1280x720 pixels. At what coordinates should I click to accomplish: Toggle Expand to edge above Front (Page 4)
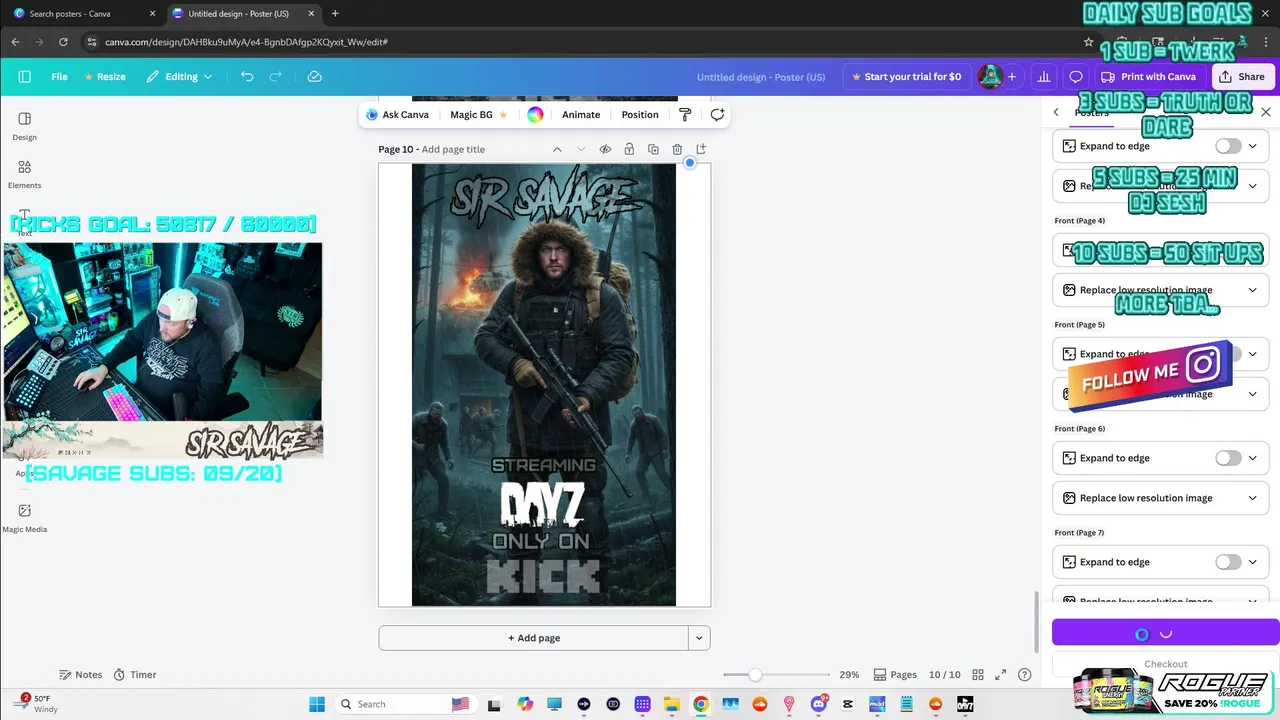click(1228, 146)
